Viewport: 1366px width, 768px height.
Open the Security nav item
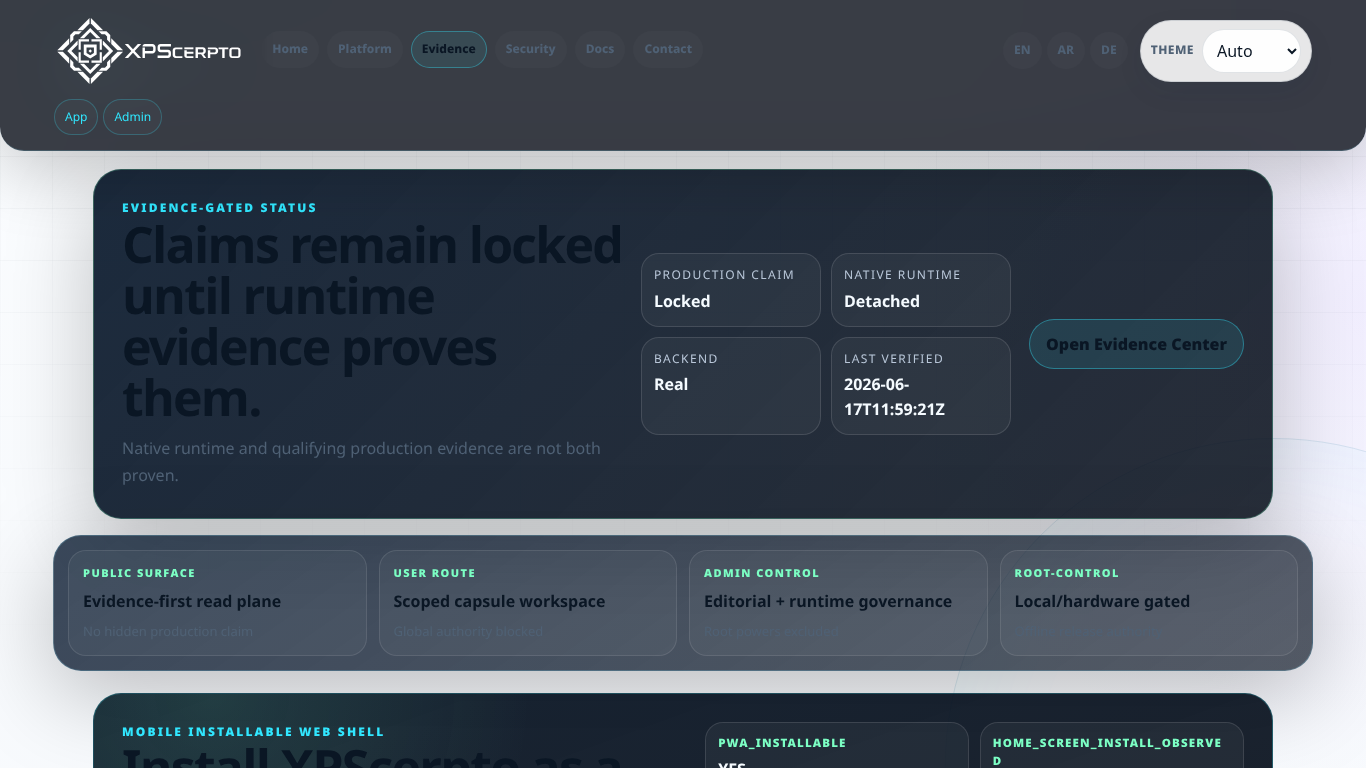tap(530, 49)
